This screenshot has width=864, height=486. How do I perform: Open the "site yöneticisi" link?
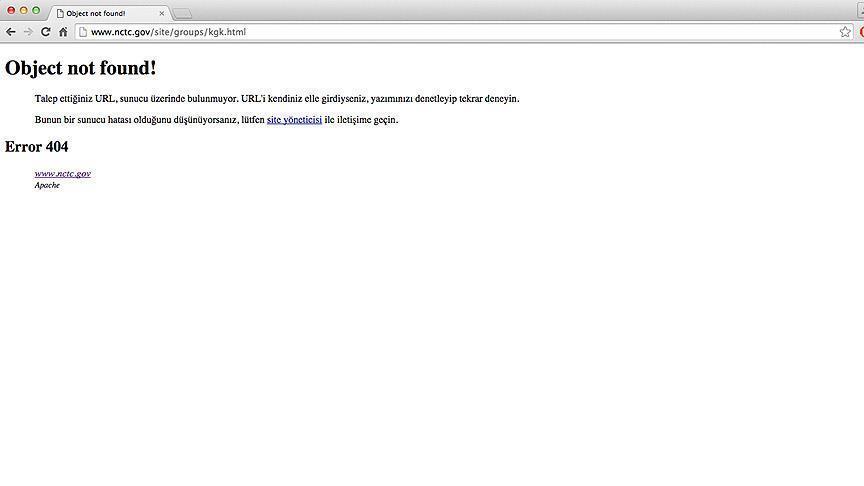[294, 120]
